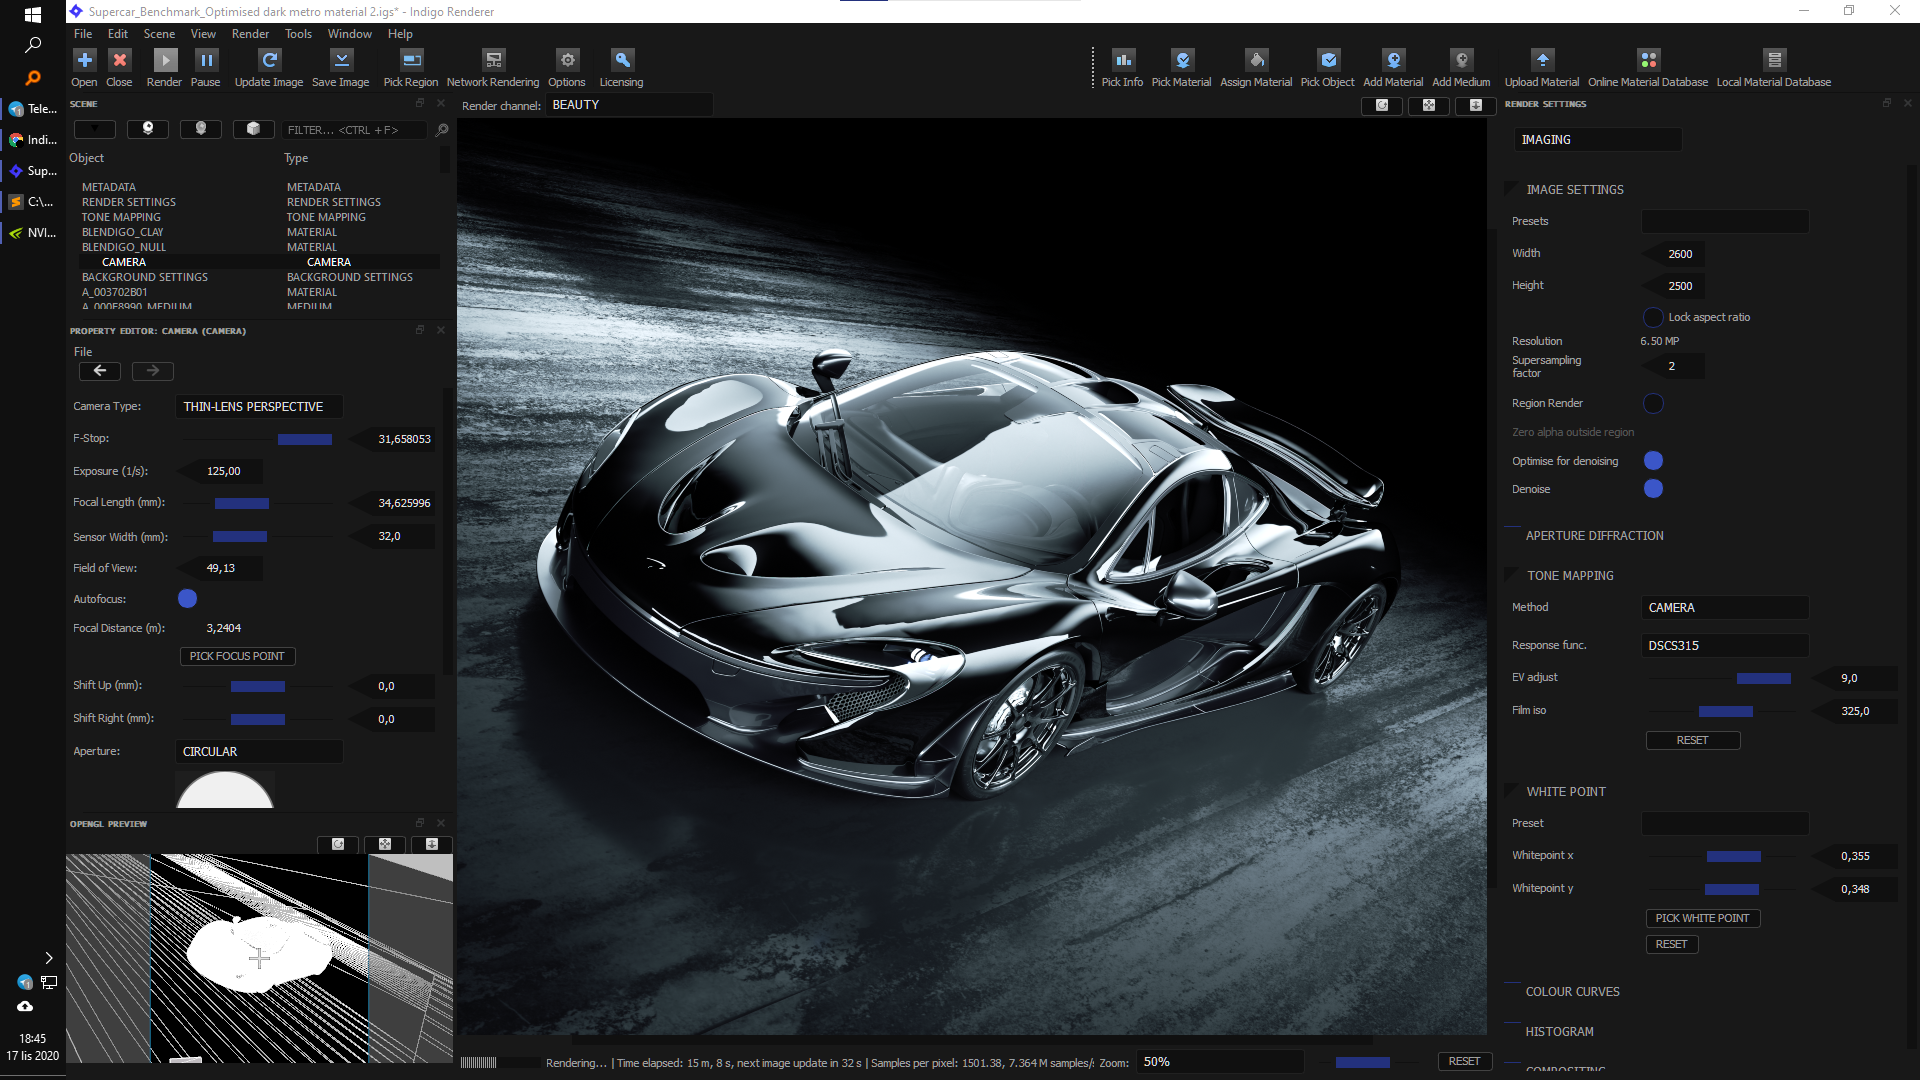This screenshot has height=1080, width=1920.
Task: Enable Lock aspect ratio toggle
Action: pyautogui.click(x=1653, y=317)
